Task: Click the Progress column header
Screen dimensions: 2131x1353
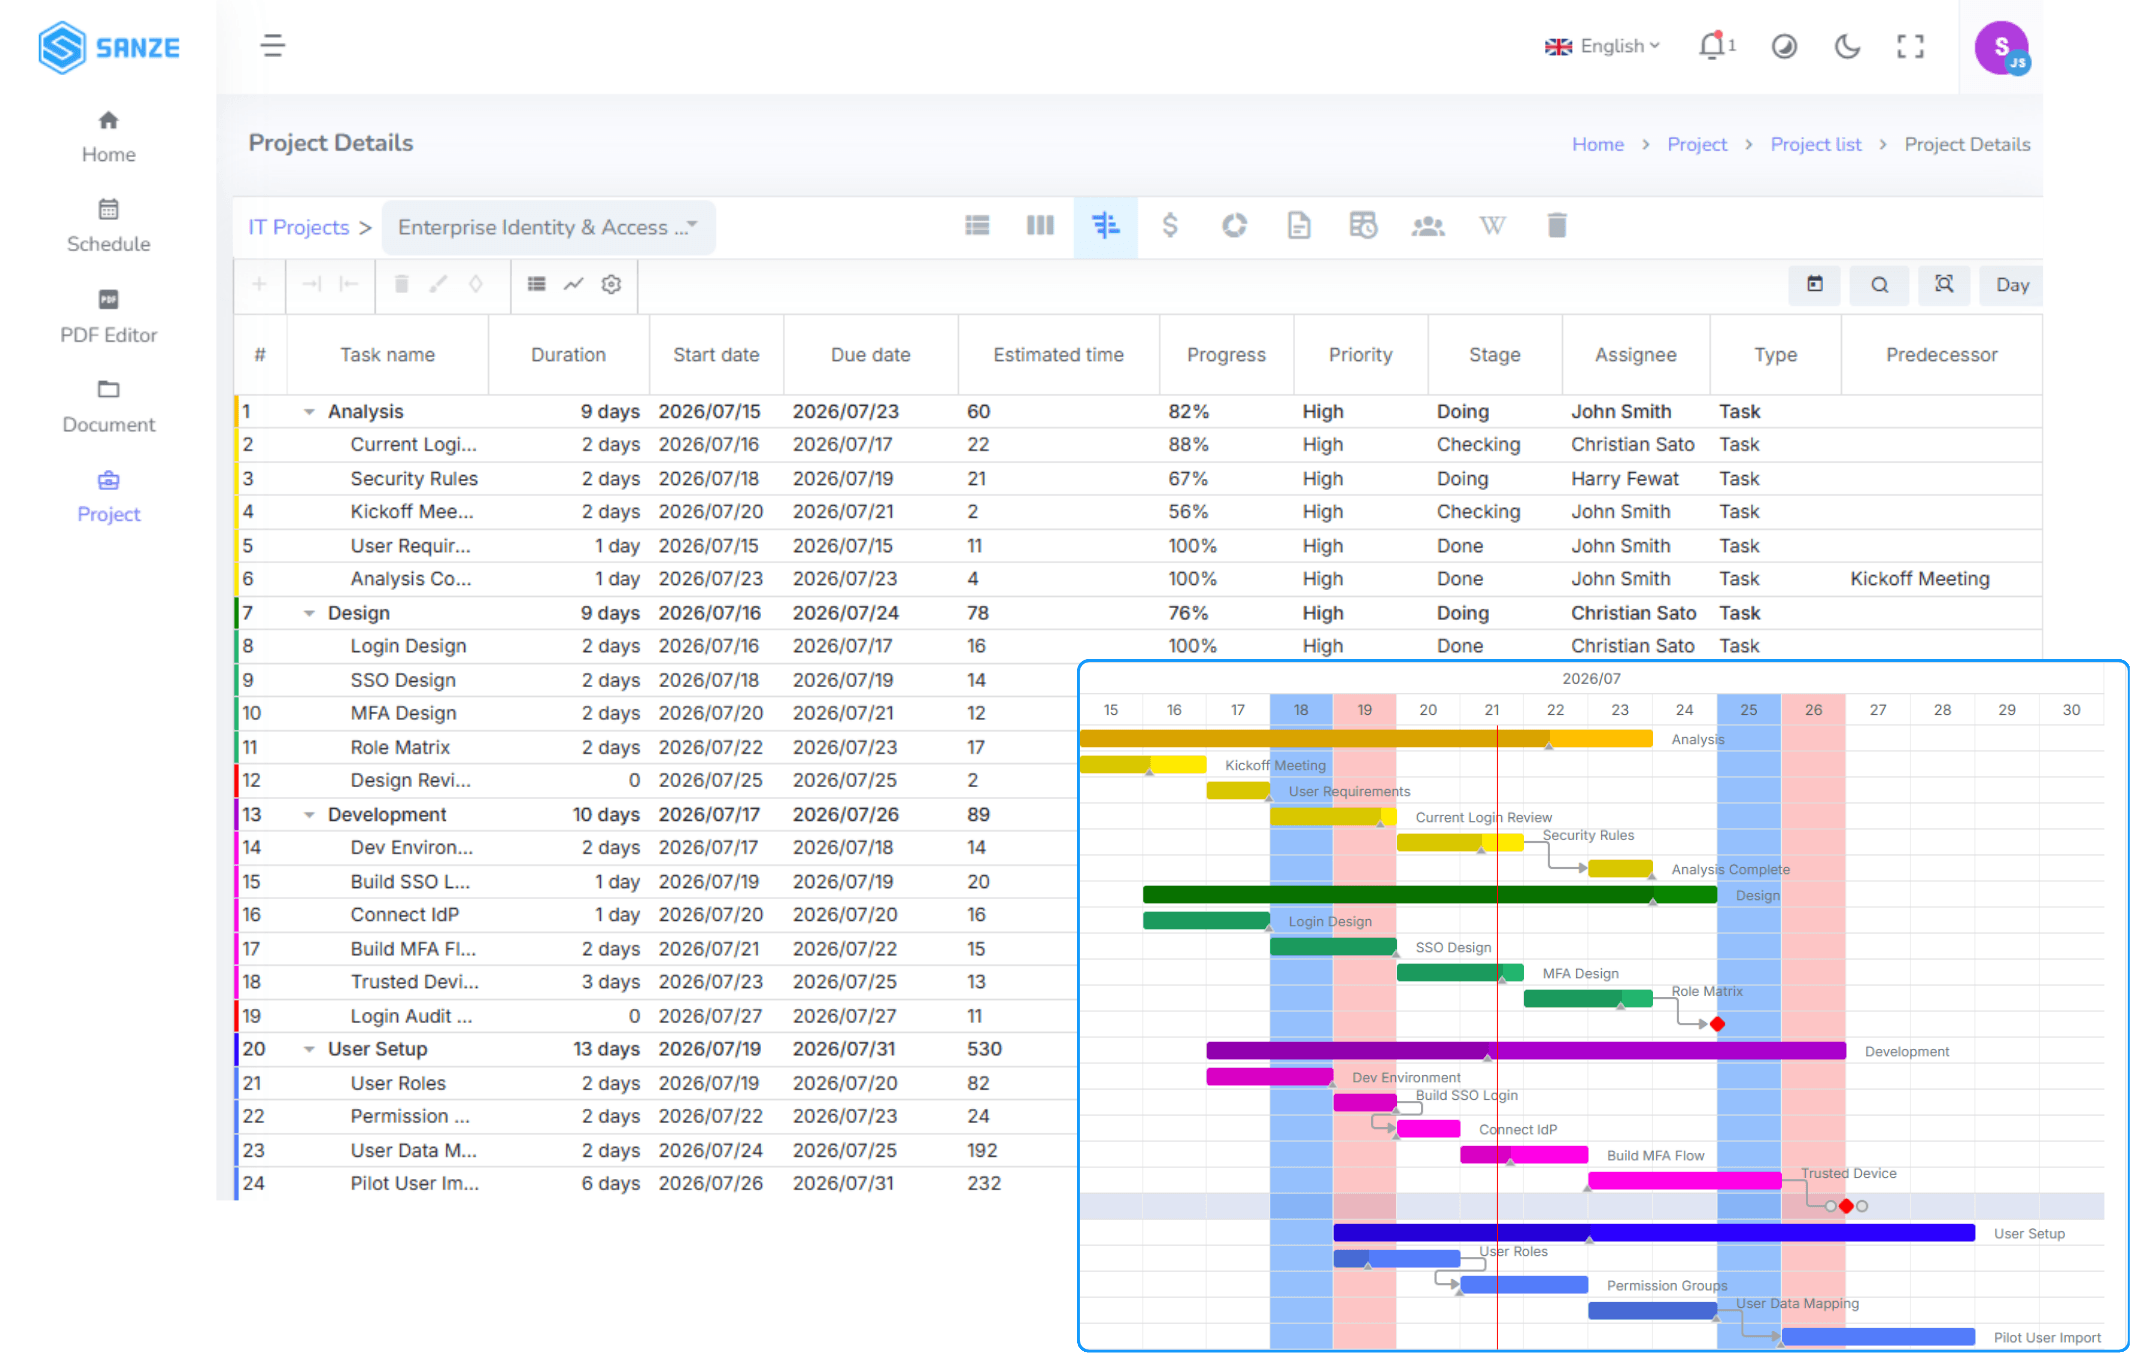Action: pos(1226,355)
